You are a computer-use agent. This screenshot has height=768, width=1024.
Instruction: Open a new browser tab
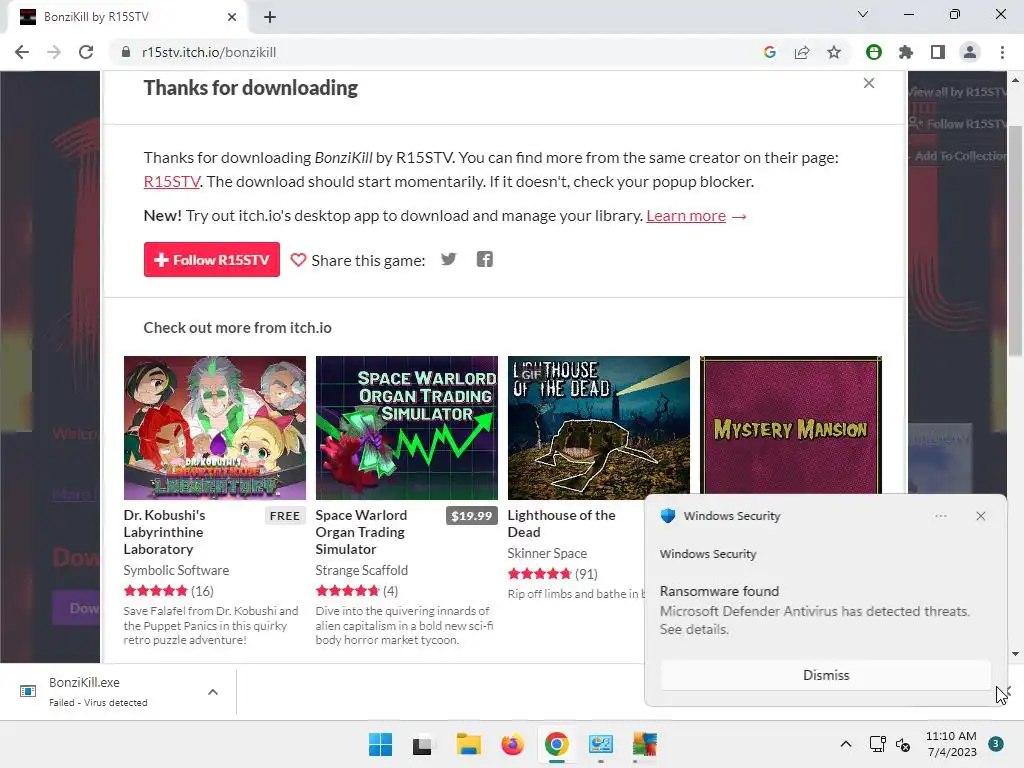point(270,17)
